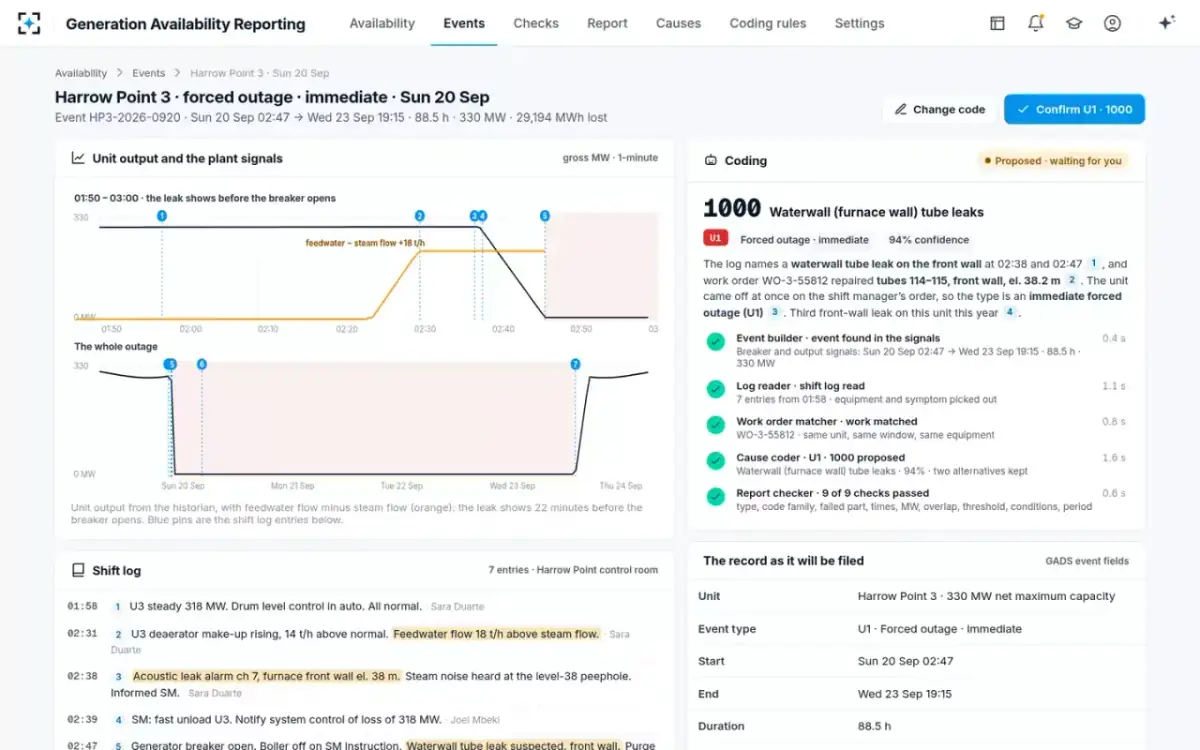Select pin 5 on the 01:50–03:00 chart
Viewport: 1200px width, 750px height.
[x=545, y=216]
